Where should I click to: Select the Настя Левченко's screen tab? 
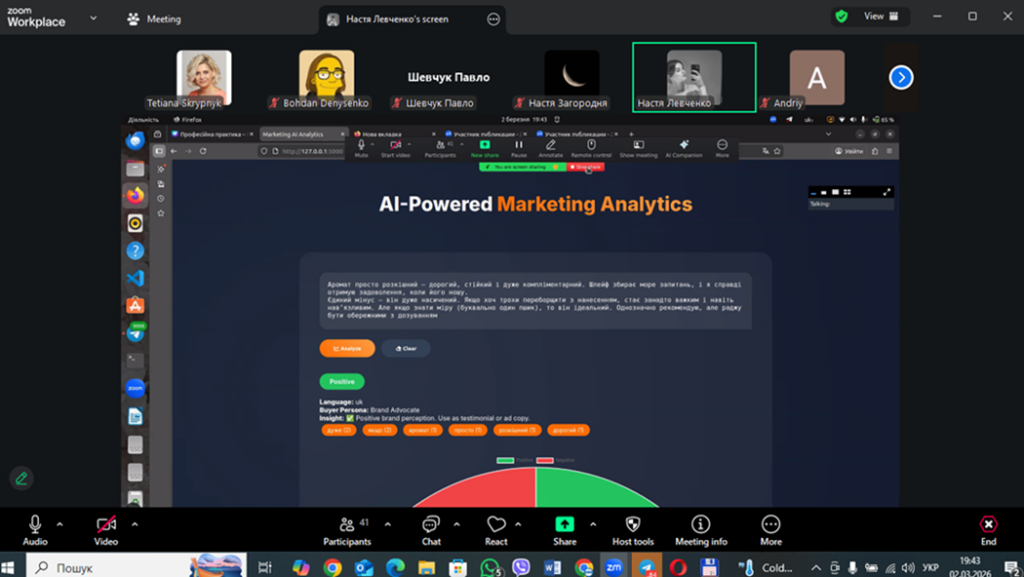[x=397, y=19]
